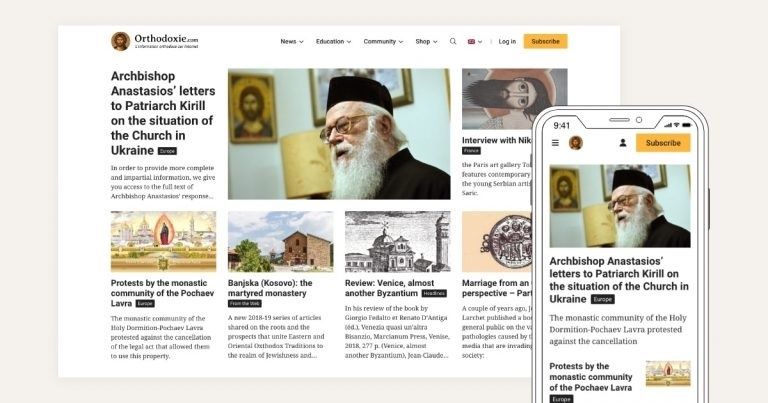Click the Europe tag beside the Ukraine headline
The width and height of the screenshot is (768, 403).
coord(167,151)
